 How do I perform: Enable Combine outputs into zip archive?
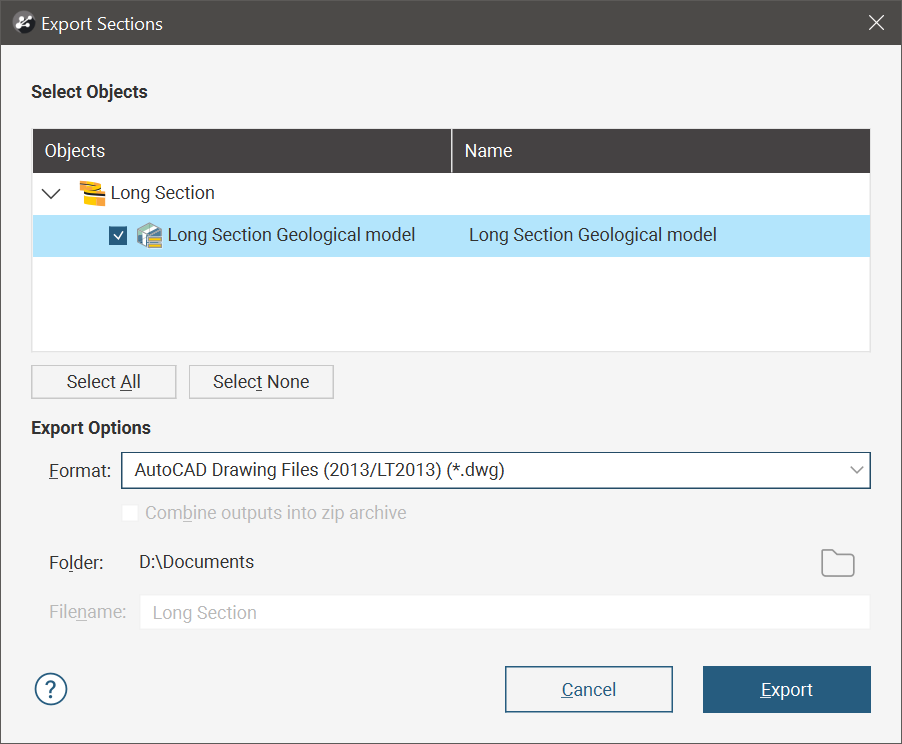[x=130, y=513]
